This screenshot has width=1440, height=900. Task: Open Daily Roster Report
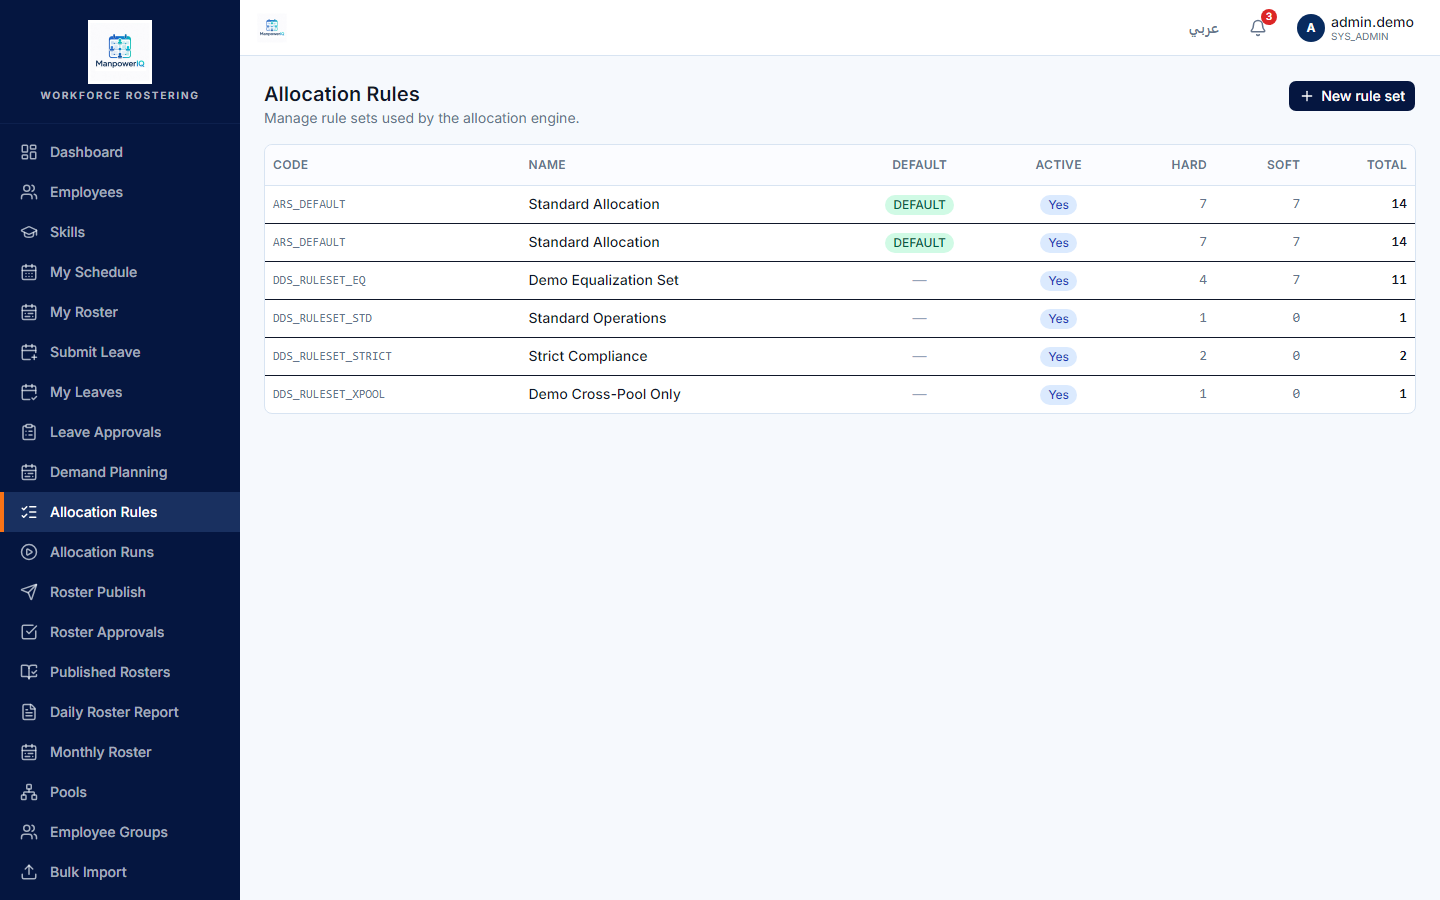pos(120,712)
